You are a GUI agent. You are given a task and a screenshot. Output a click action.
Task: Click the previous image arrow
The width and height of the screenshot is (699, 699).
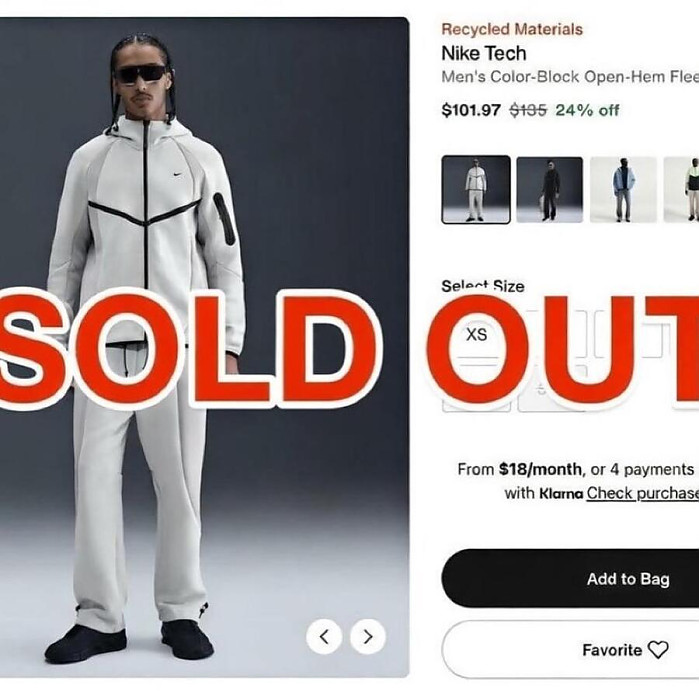coord(324,636)
